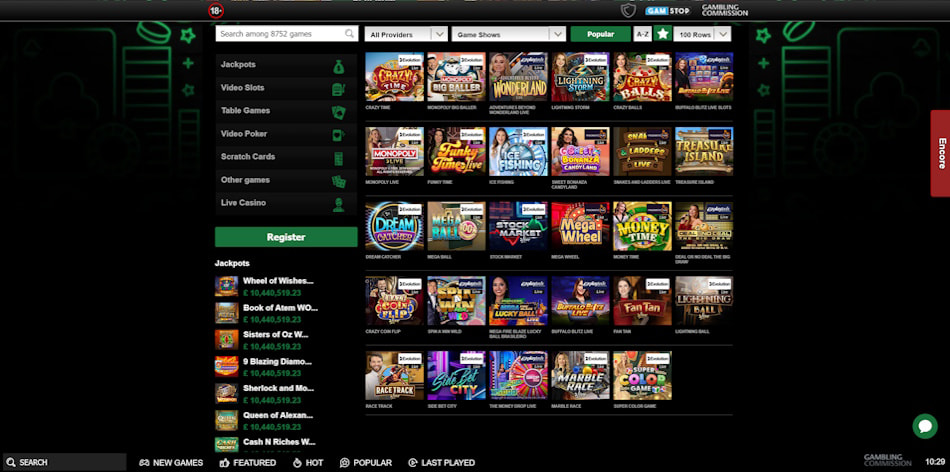The image size is (950, 472).
Task: Open the Crazy Balls thumbnail
Action: click(x=642, y=77)
